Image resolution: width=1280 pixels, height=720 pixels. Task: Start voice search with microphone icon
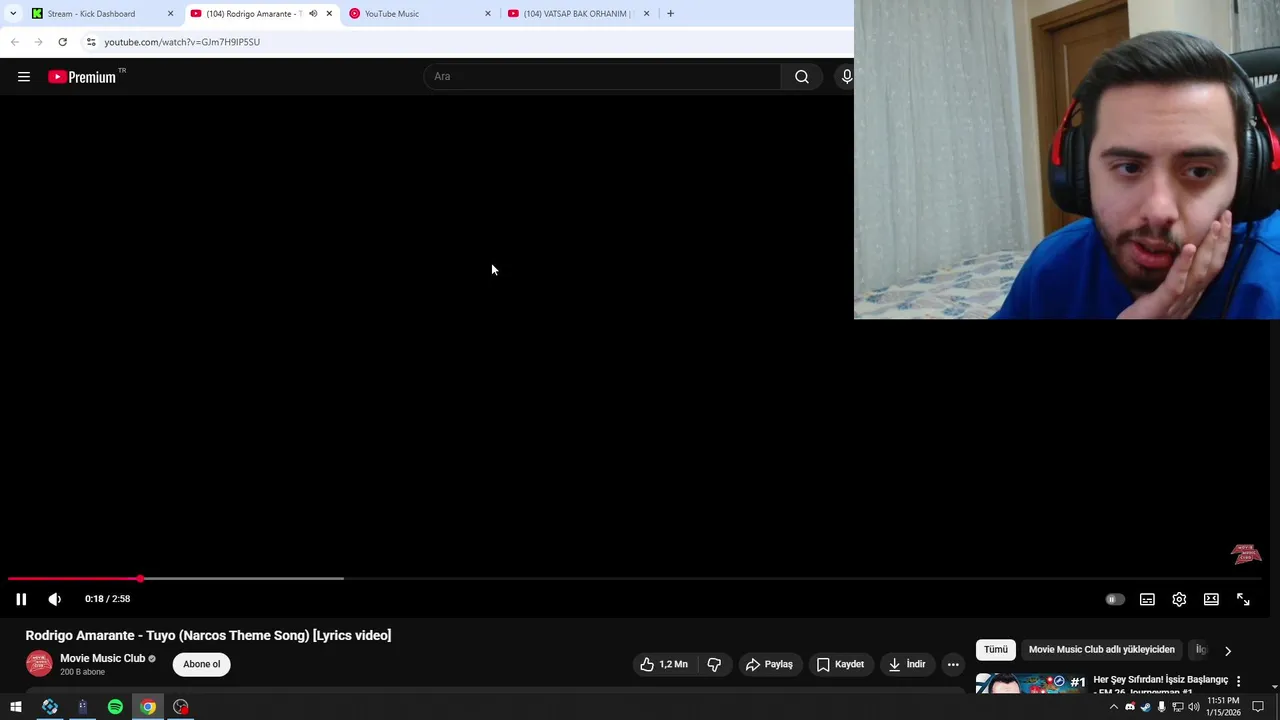coord(847,77)
